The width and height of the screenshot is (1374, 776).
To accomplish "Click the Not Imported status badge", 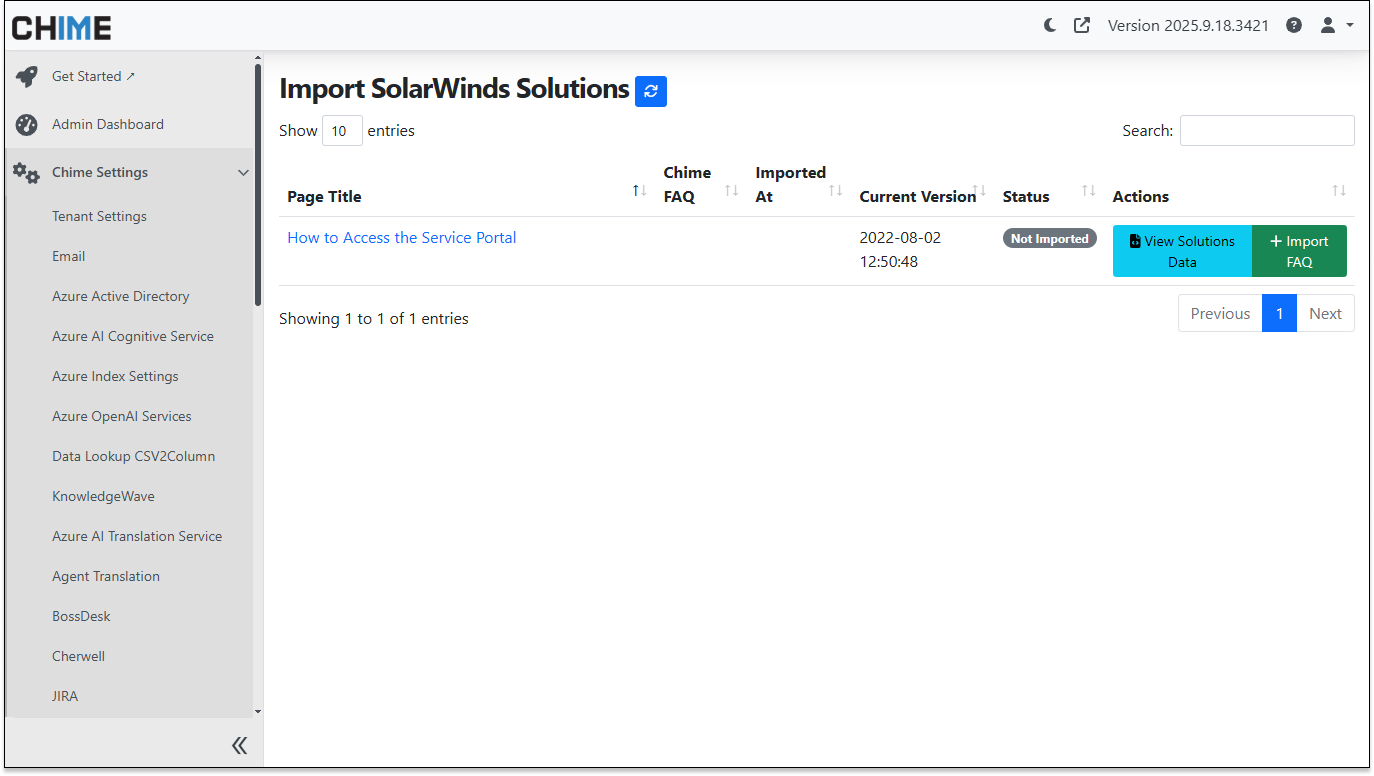I will 1050,239.
